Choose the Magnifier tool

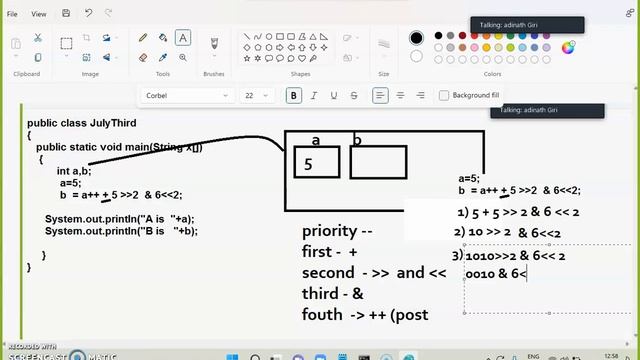[x=183, y=58]
